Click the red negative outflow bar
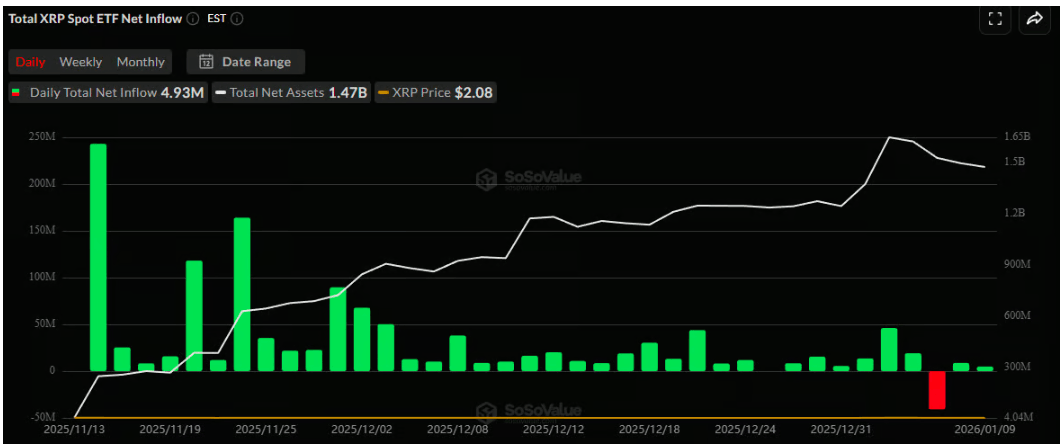Viewport: 1063px width, 447px height. [x=937, y=390]
